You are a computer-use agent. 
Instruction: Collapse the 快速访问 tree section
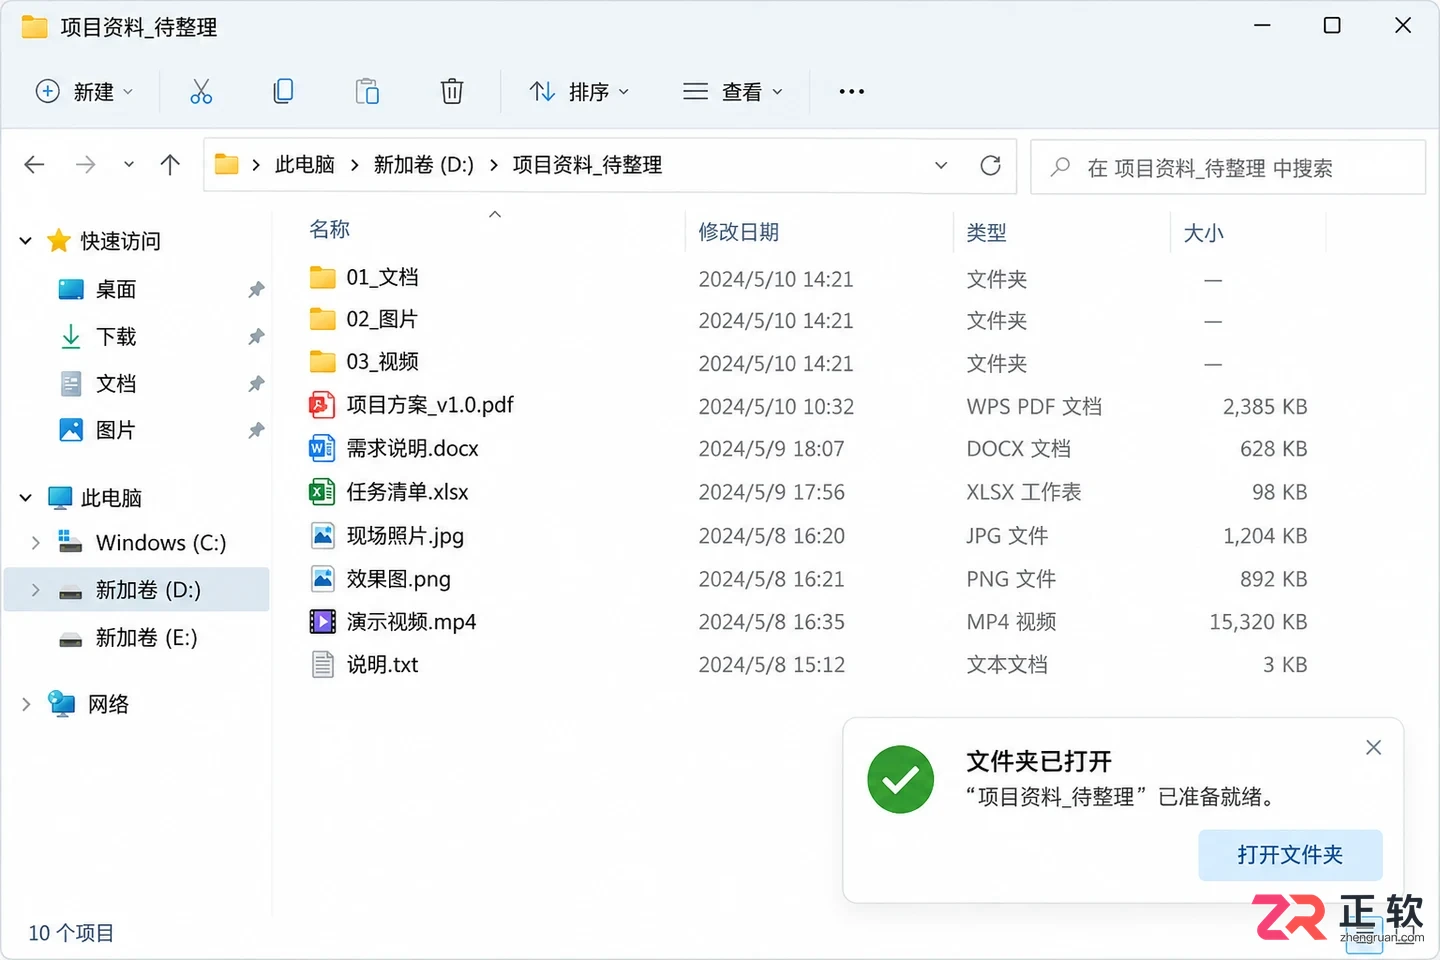point(26,241)
